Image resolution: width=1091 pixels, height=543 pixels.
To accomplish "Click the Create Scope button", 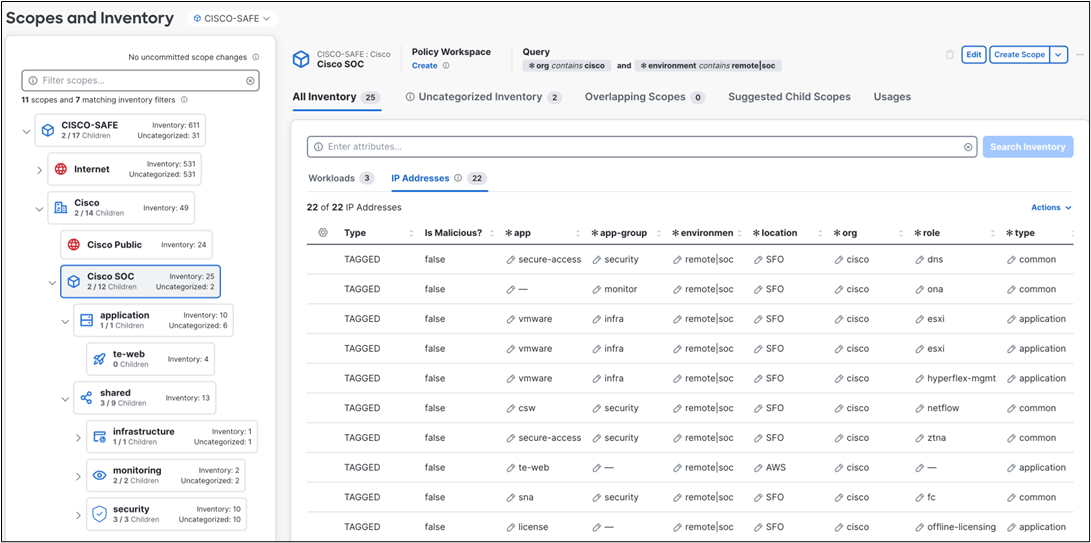I will point(1019,54).
